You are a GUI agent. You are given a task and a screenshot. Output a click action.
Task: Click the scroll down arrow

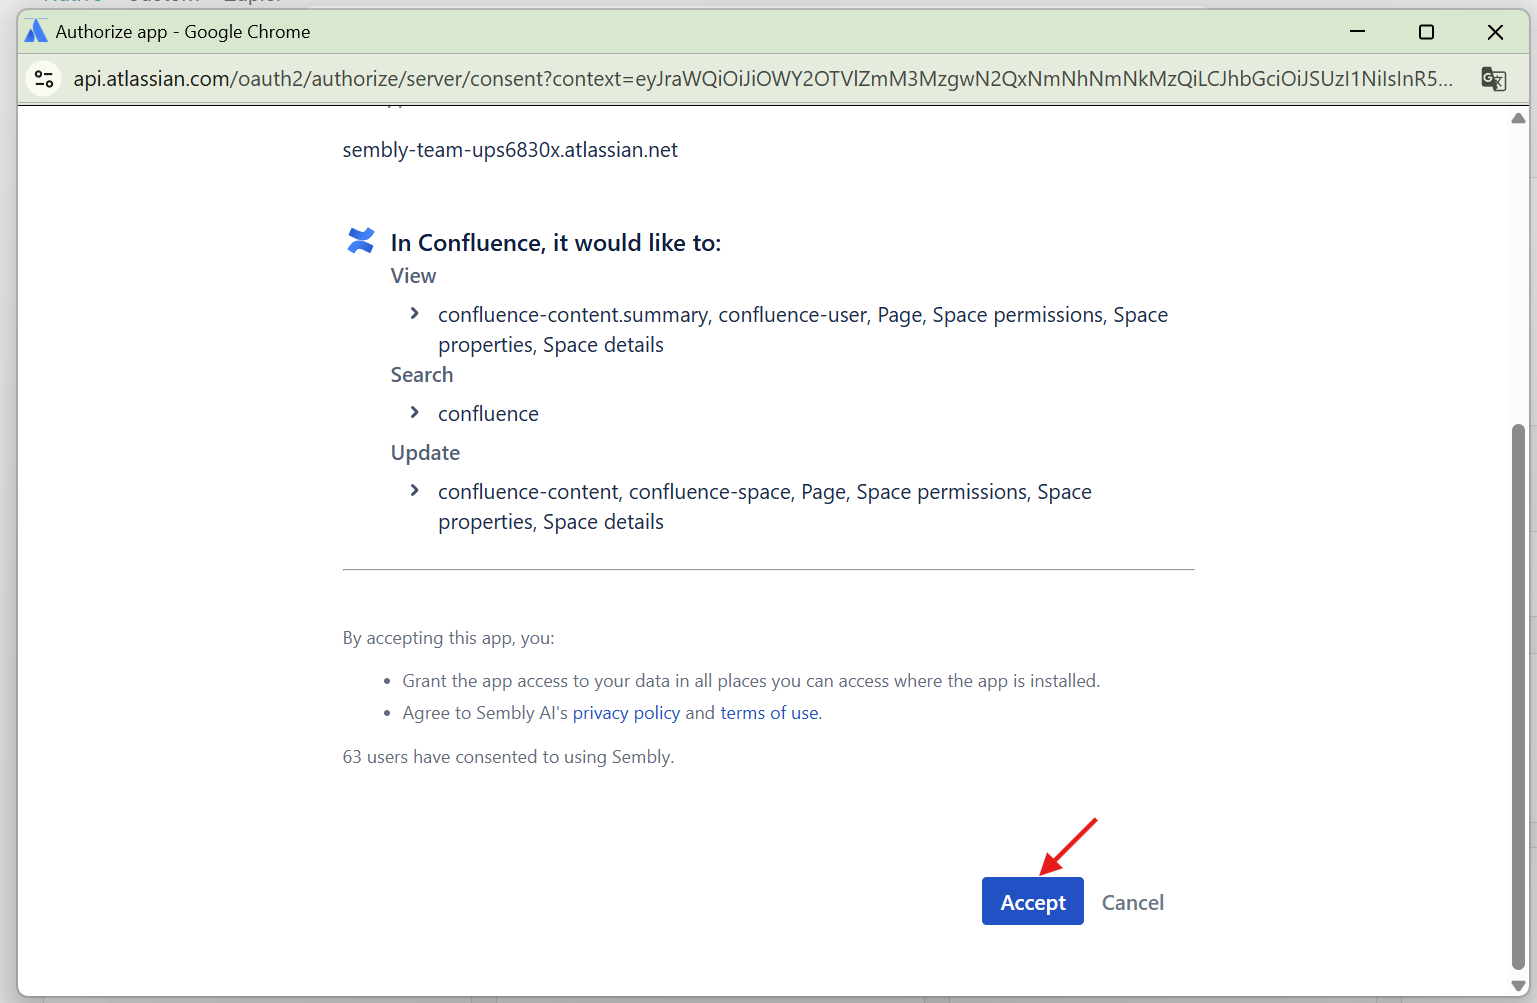pyautogui.click(x=1518, y=985)
